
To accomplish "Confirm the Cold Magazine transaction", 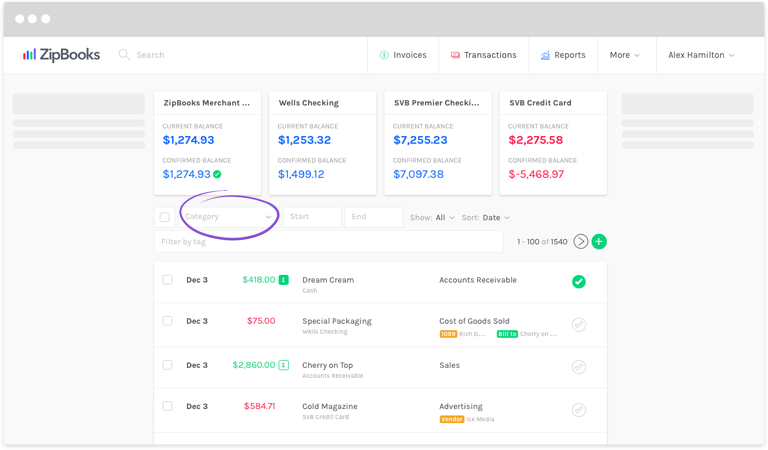I will click(x=579, y=410).
